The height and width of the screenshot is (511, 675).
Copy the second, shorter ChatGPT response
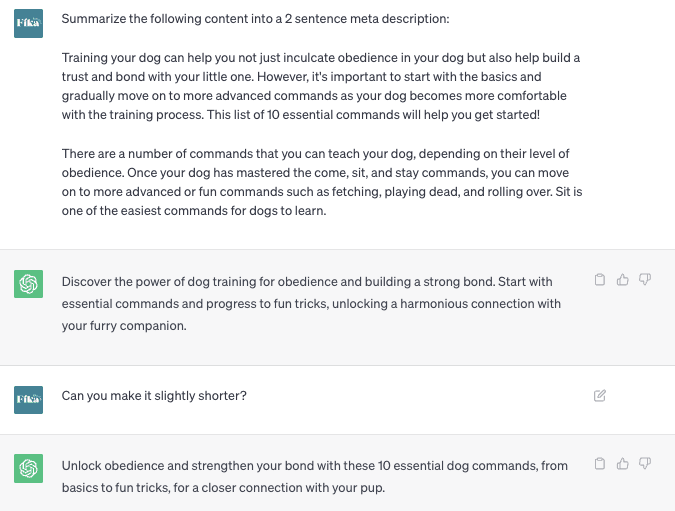pyautogui.click(x=600, y=464)
